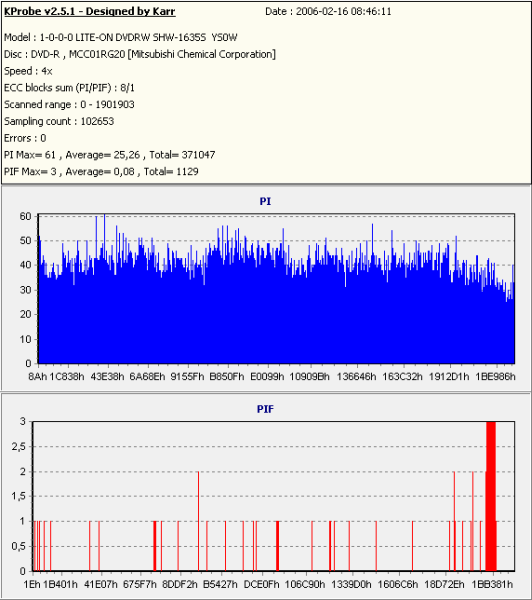Click the wide red PIF block reaching 3

click(x=491, y=496)
